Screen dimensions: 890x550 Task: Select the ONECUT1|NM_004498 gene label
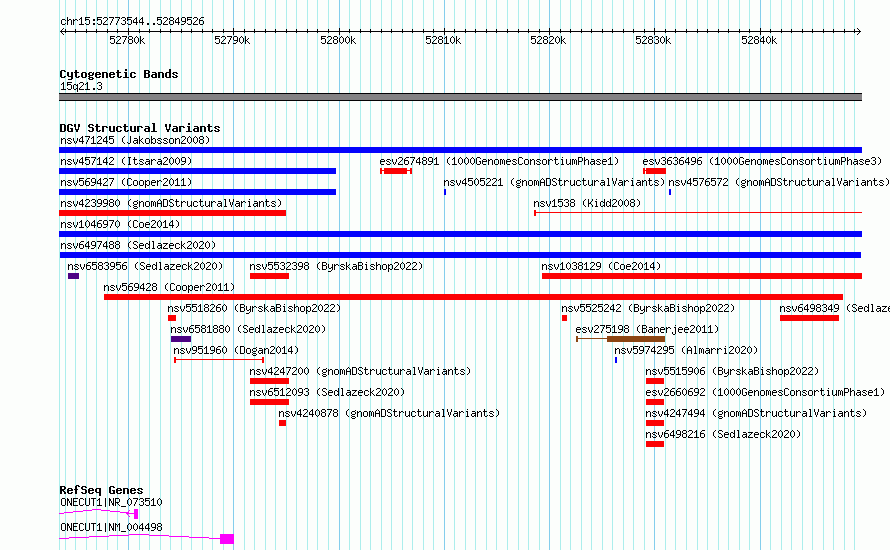click(x=111, y=527)
